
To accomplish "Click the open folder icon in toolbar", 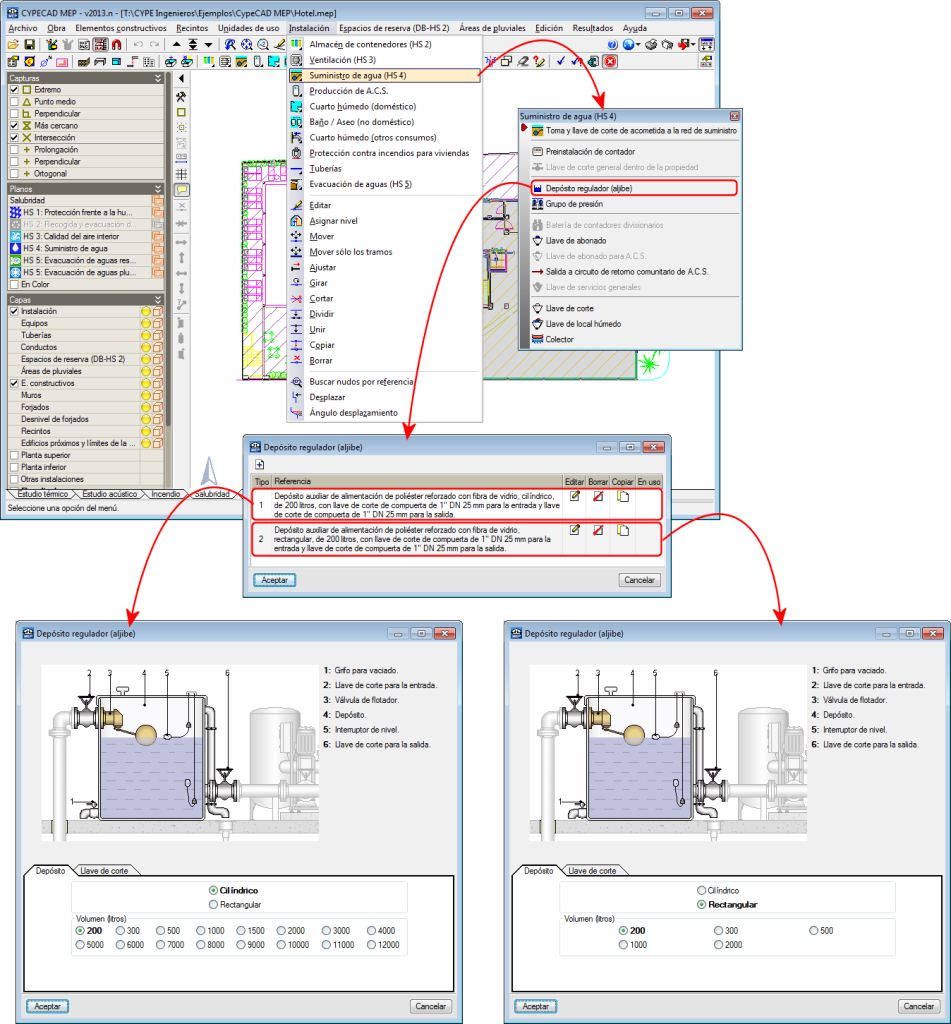I will [13, 44].
